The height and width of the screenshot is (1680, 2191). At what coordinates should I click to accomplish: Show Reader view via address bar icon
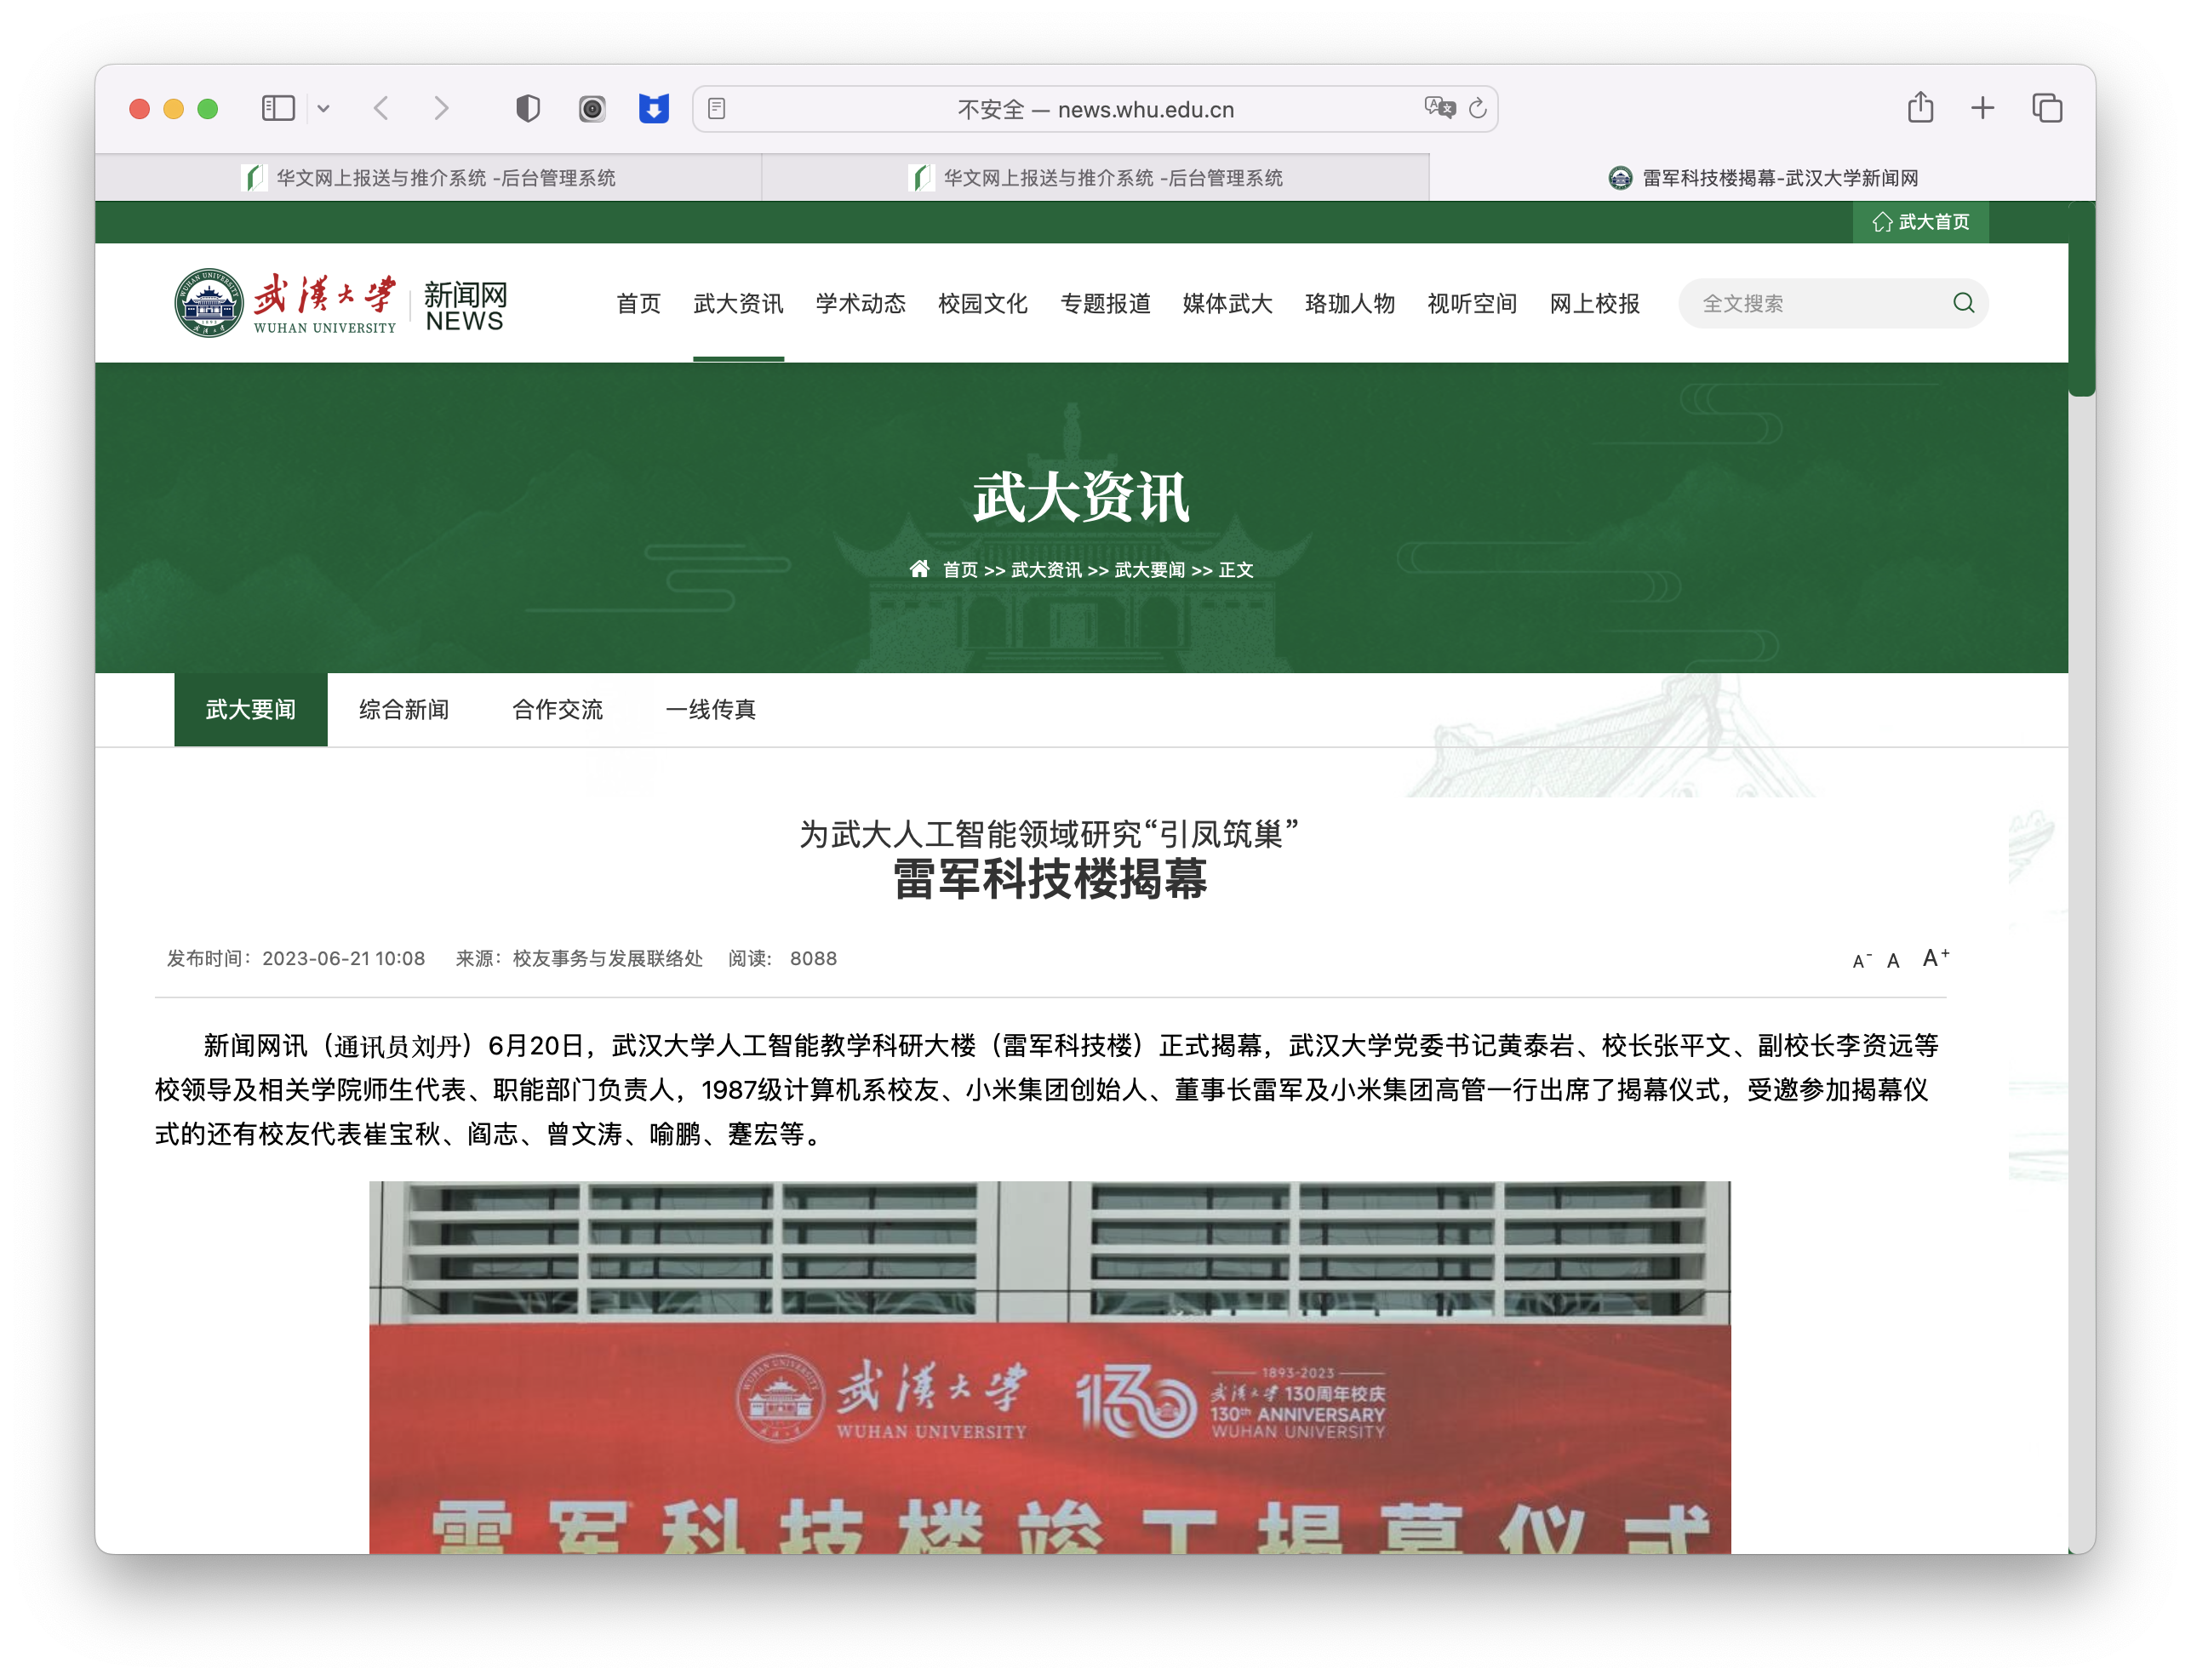tap(716, 108)
